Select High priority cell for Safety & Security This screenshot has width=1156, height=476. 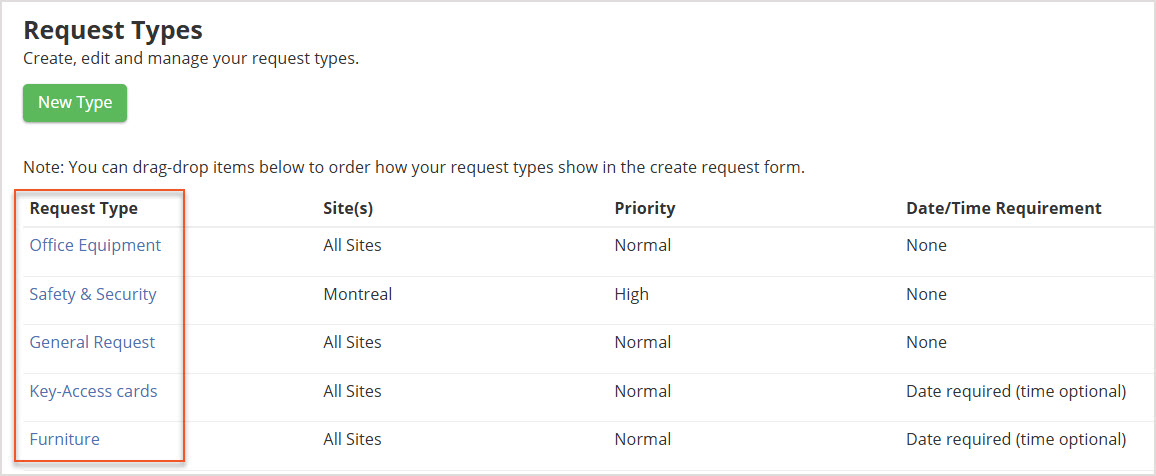632,295
